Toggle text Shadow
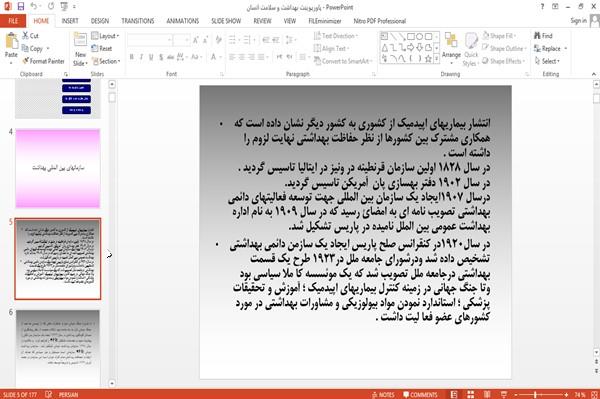The height and width of the screenshot is (399, 600). click(x=161, y=57)
